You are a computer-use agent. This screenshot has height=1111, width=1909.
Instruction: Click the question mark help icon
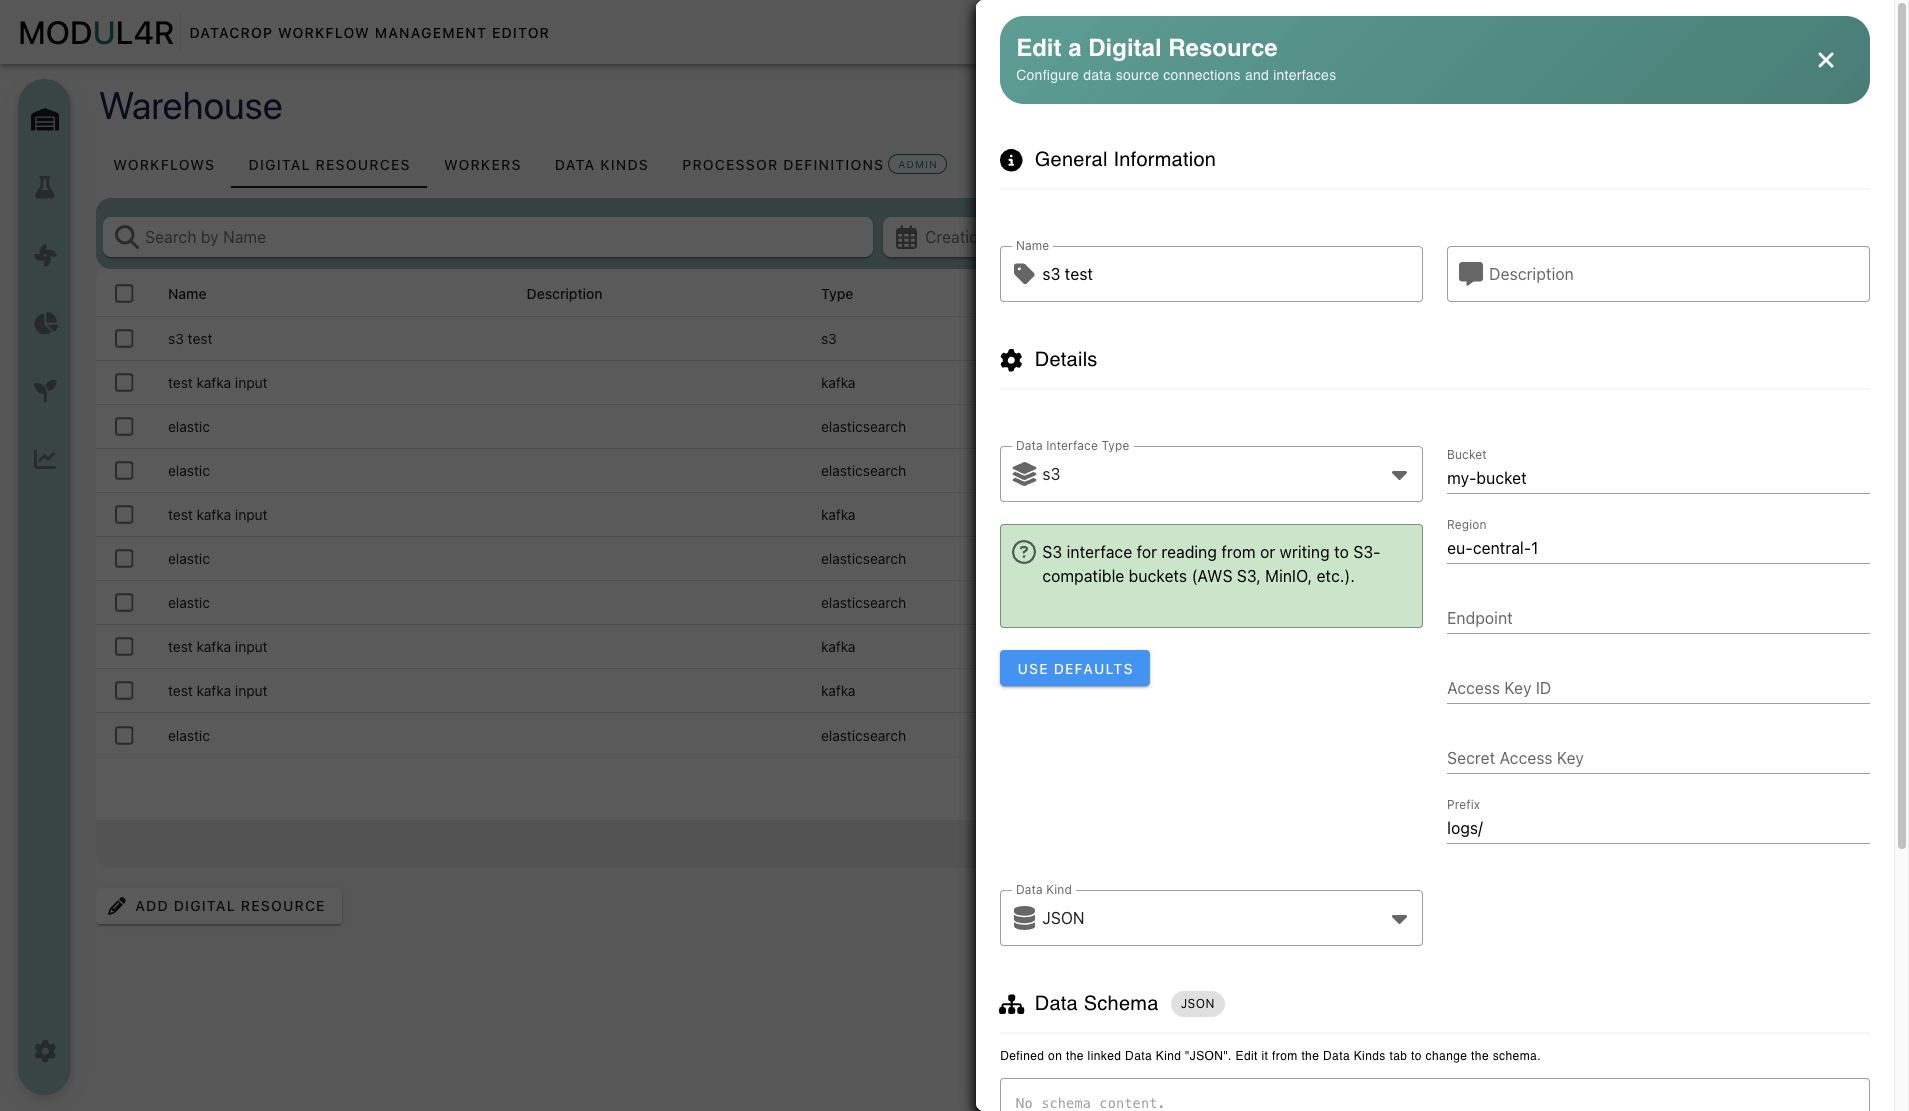[1023, 552]
